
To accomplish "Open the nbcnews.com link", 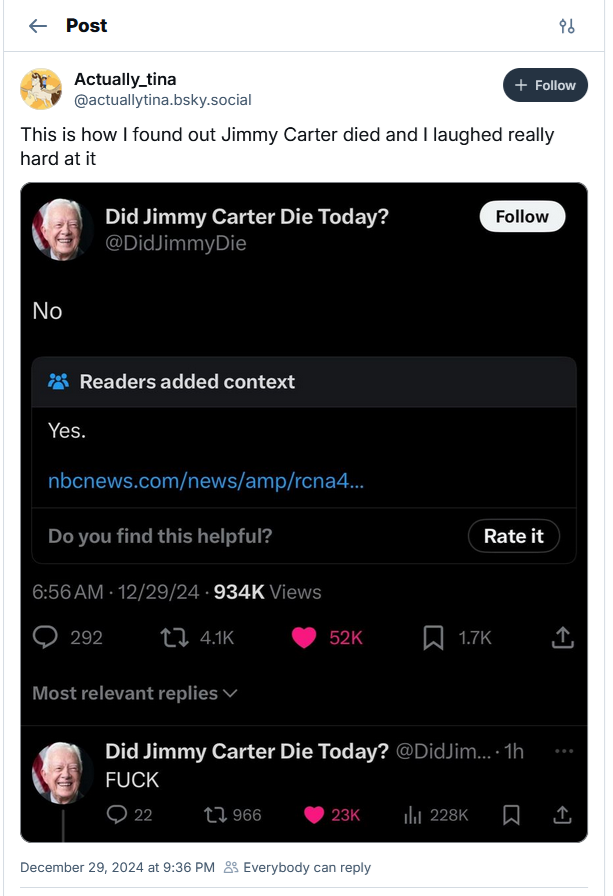I will click(206, 481).
